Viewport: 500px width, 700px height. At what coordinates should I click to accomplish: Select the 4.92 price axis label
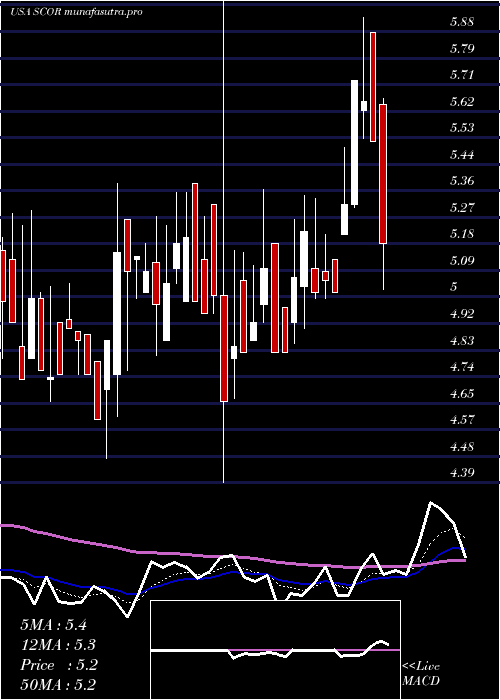(462, 313)
